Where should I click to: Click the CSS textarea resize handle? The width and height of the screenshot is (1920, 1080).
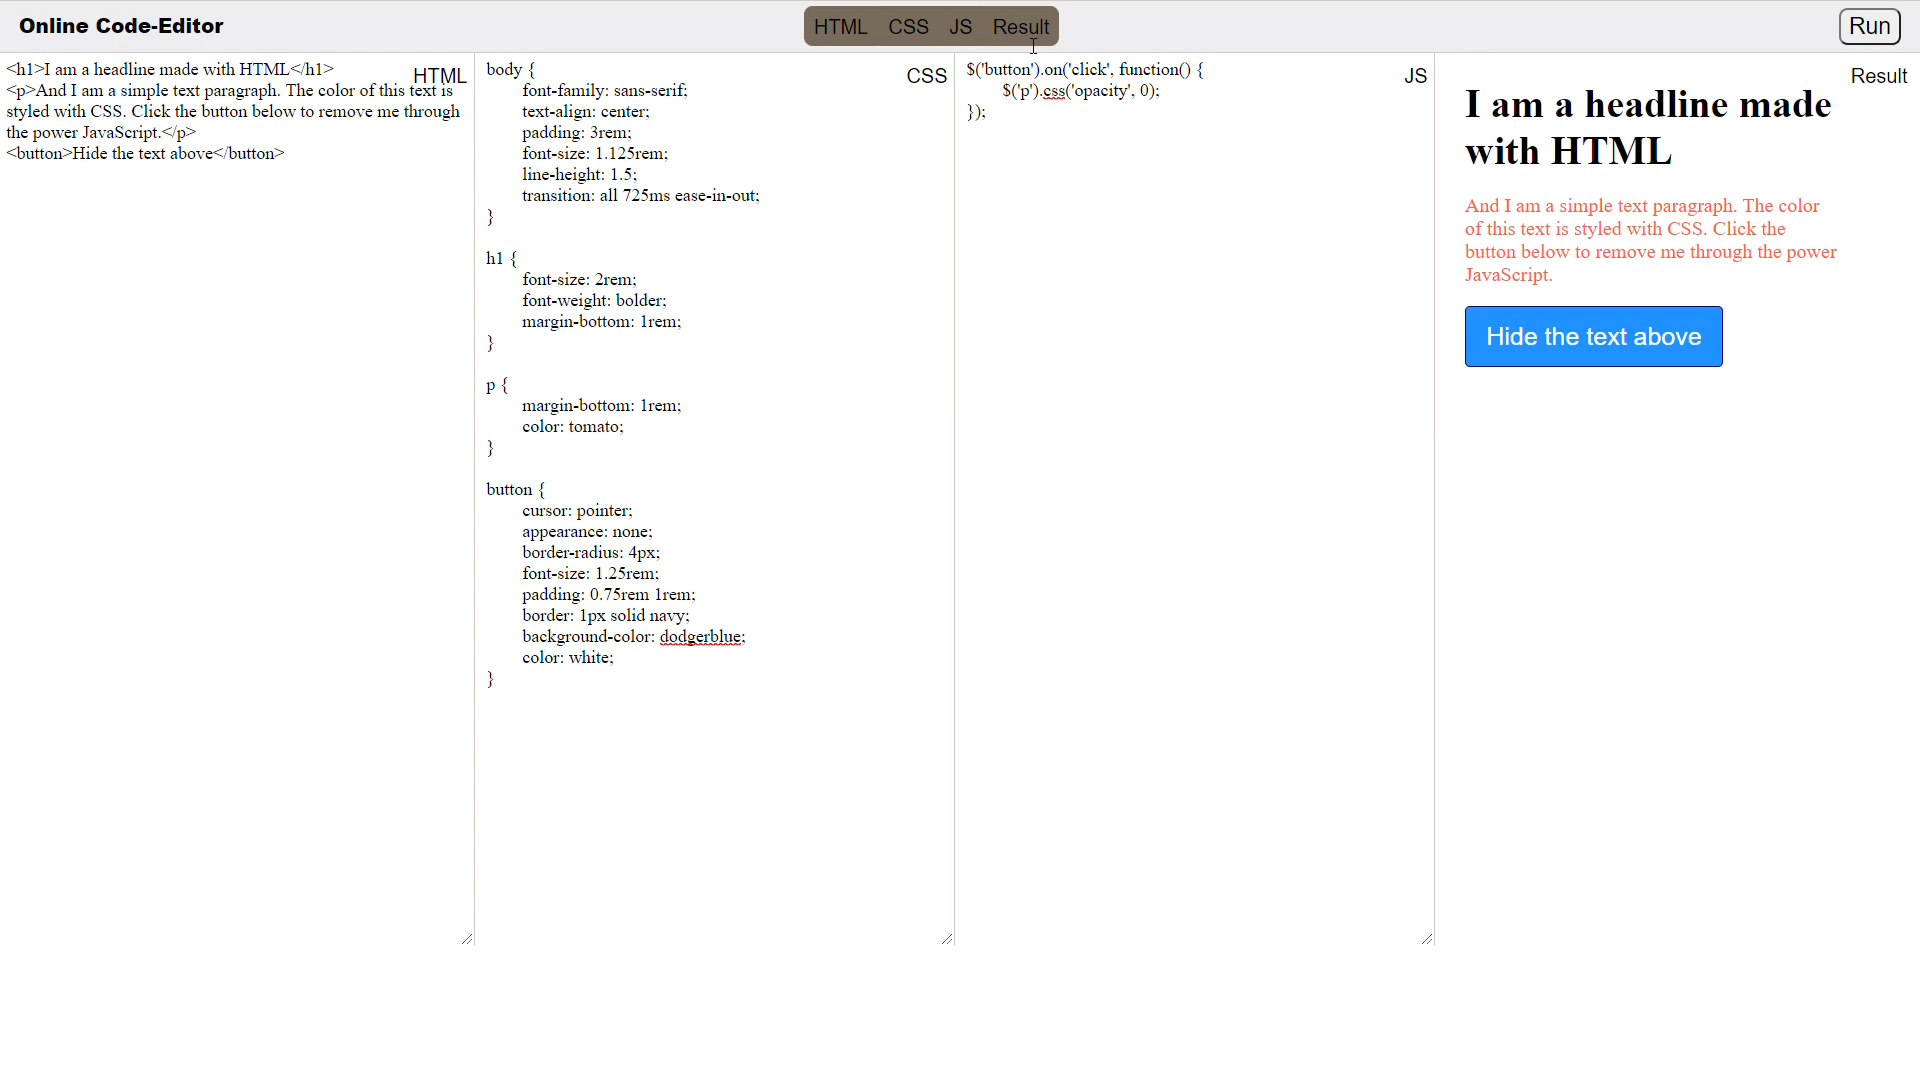[947, 939]
